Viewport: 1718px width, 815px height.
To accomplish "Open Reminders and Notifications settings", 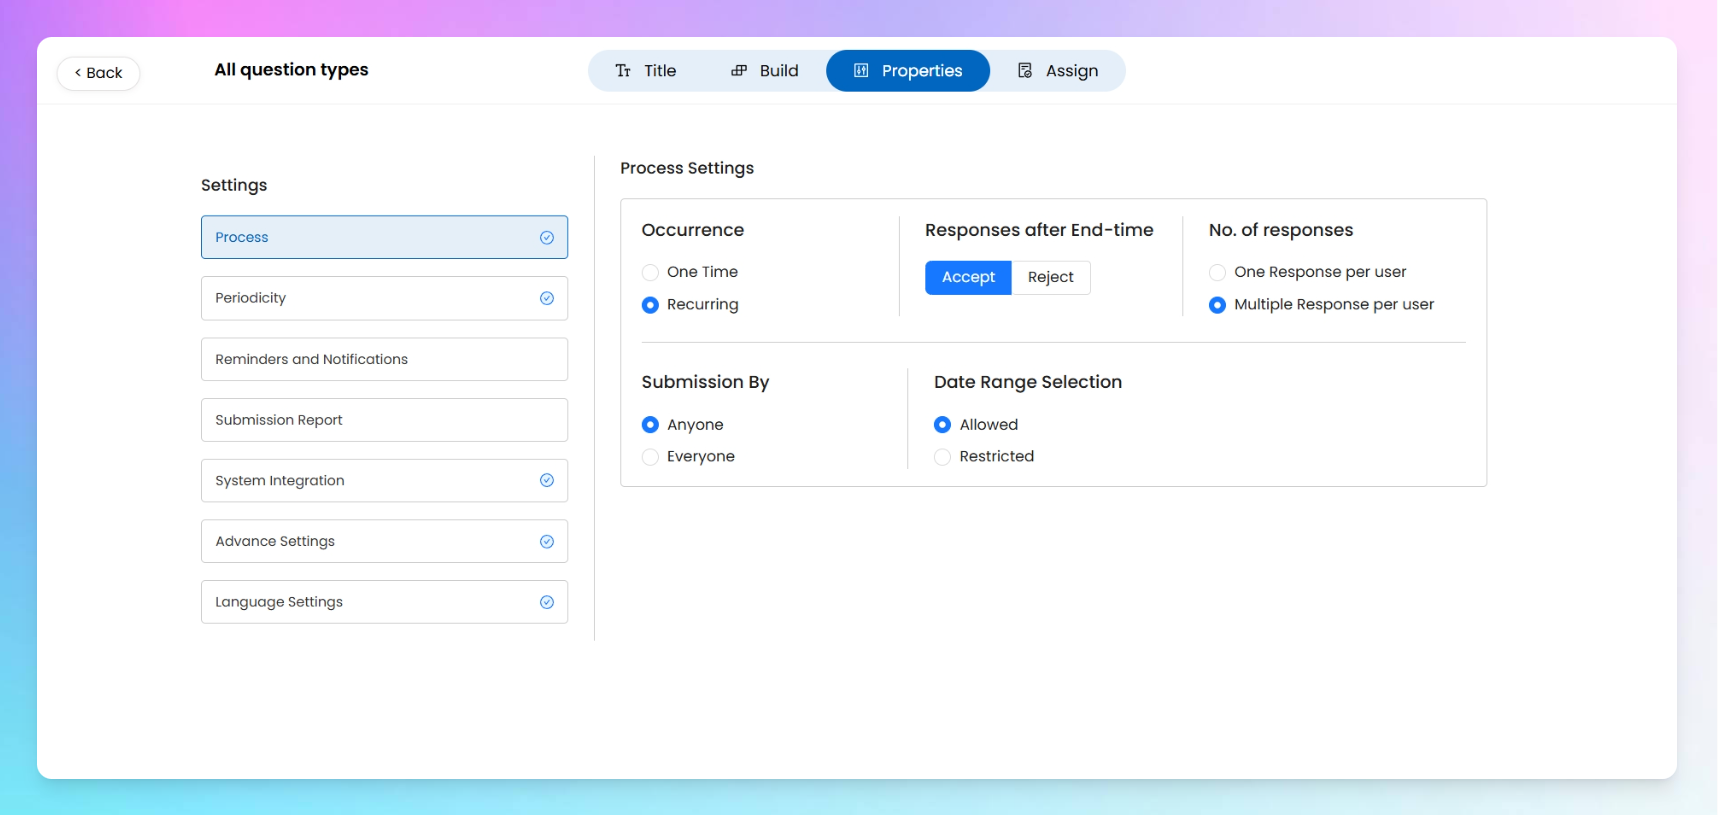I will coord(384,359).
